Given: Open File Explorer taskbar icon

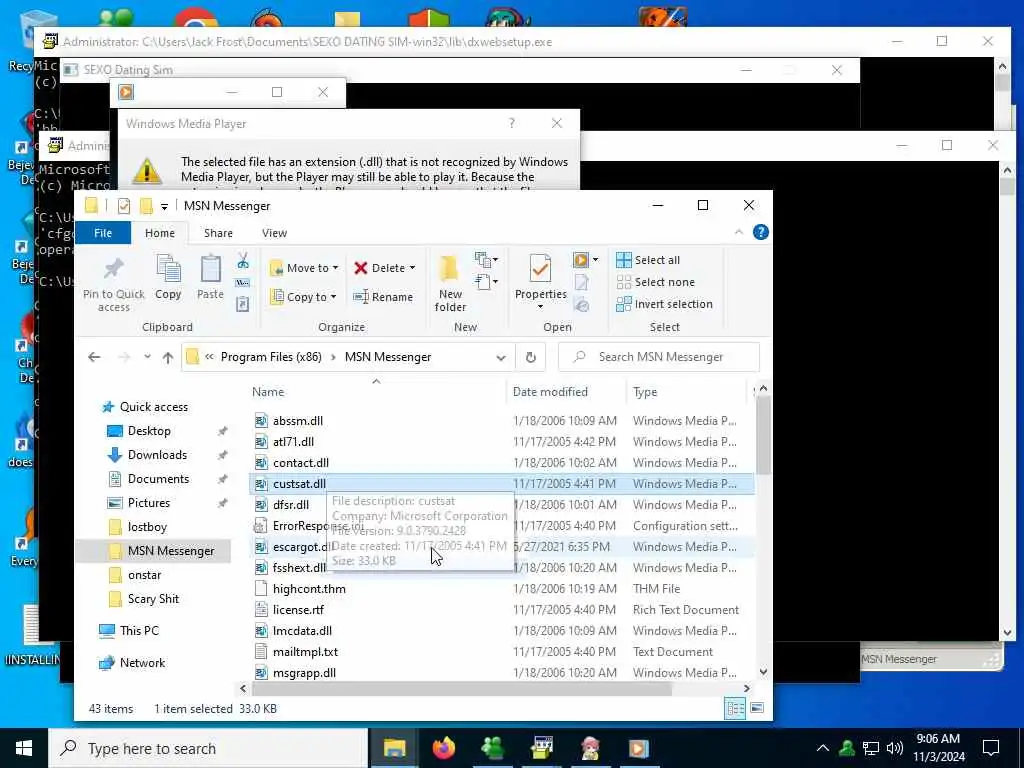Looking at the screenshot, I should (x=394, y=748).
